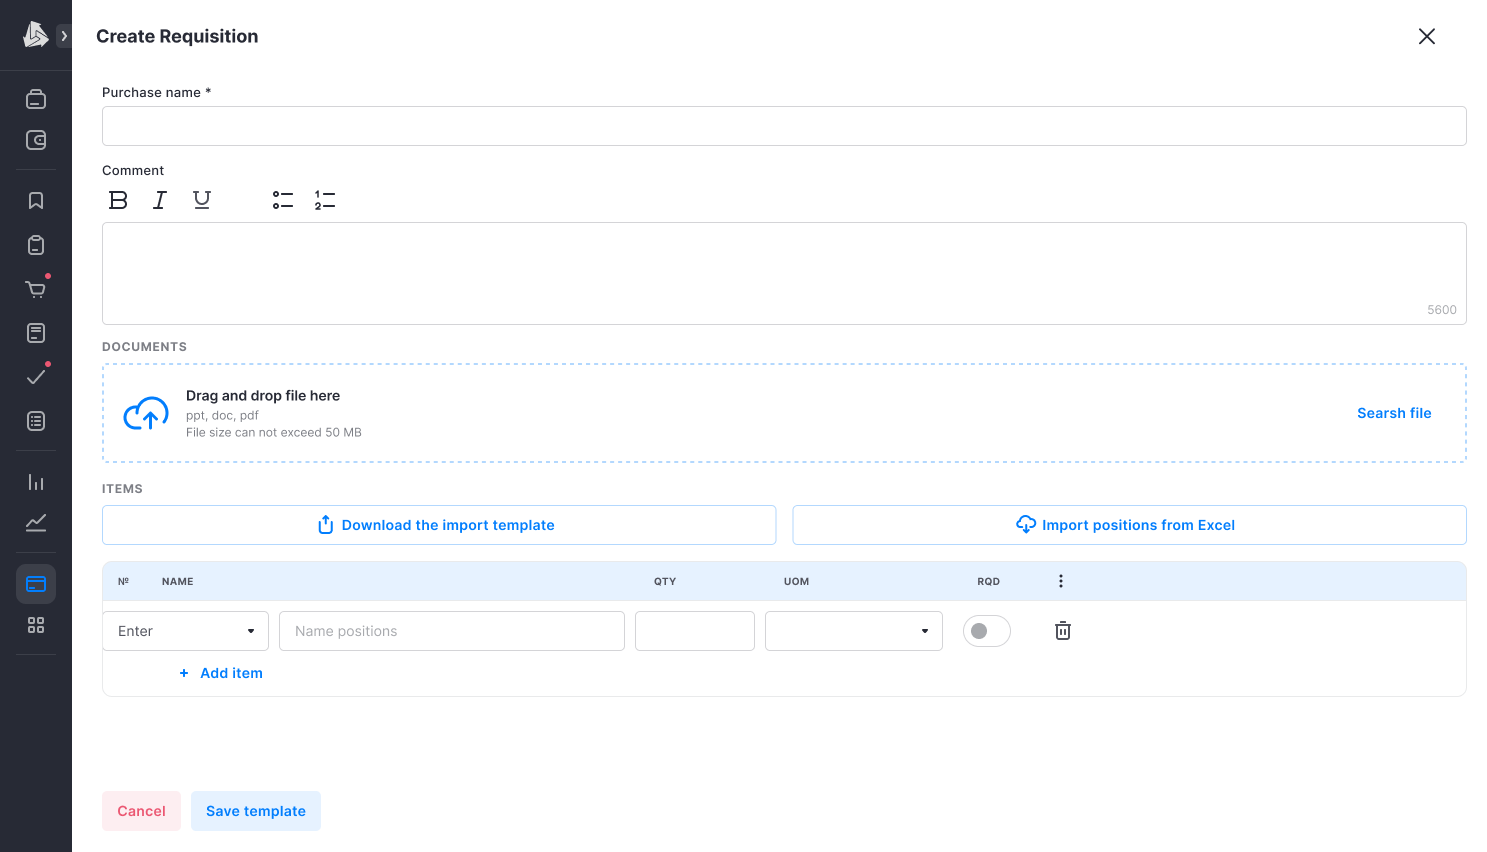Apply underline formatting to comment
The width and height of the screenshot is (1487, 852).
(x=202, y=200)
